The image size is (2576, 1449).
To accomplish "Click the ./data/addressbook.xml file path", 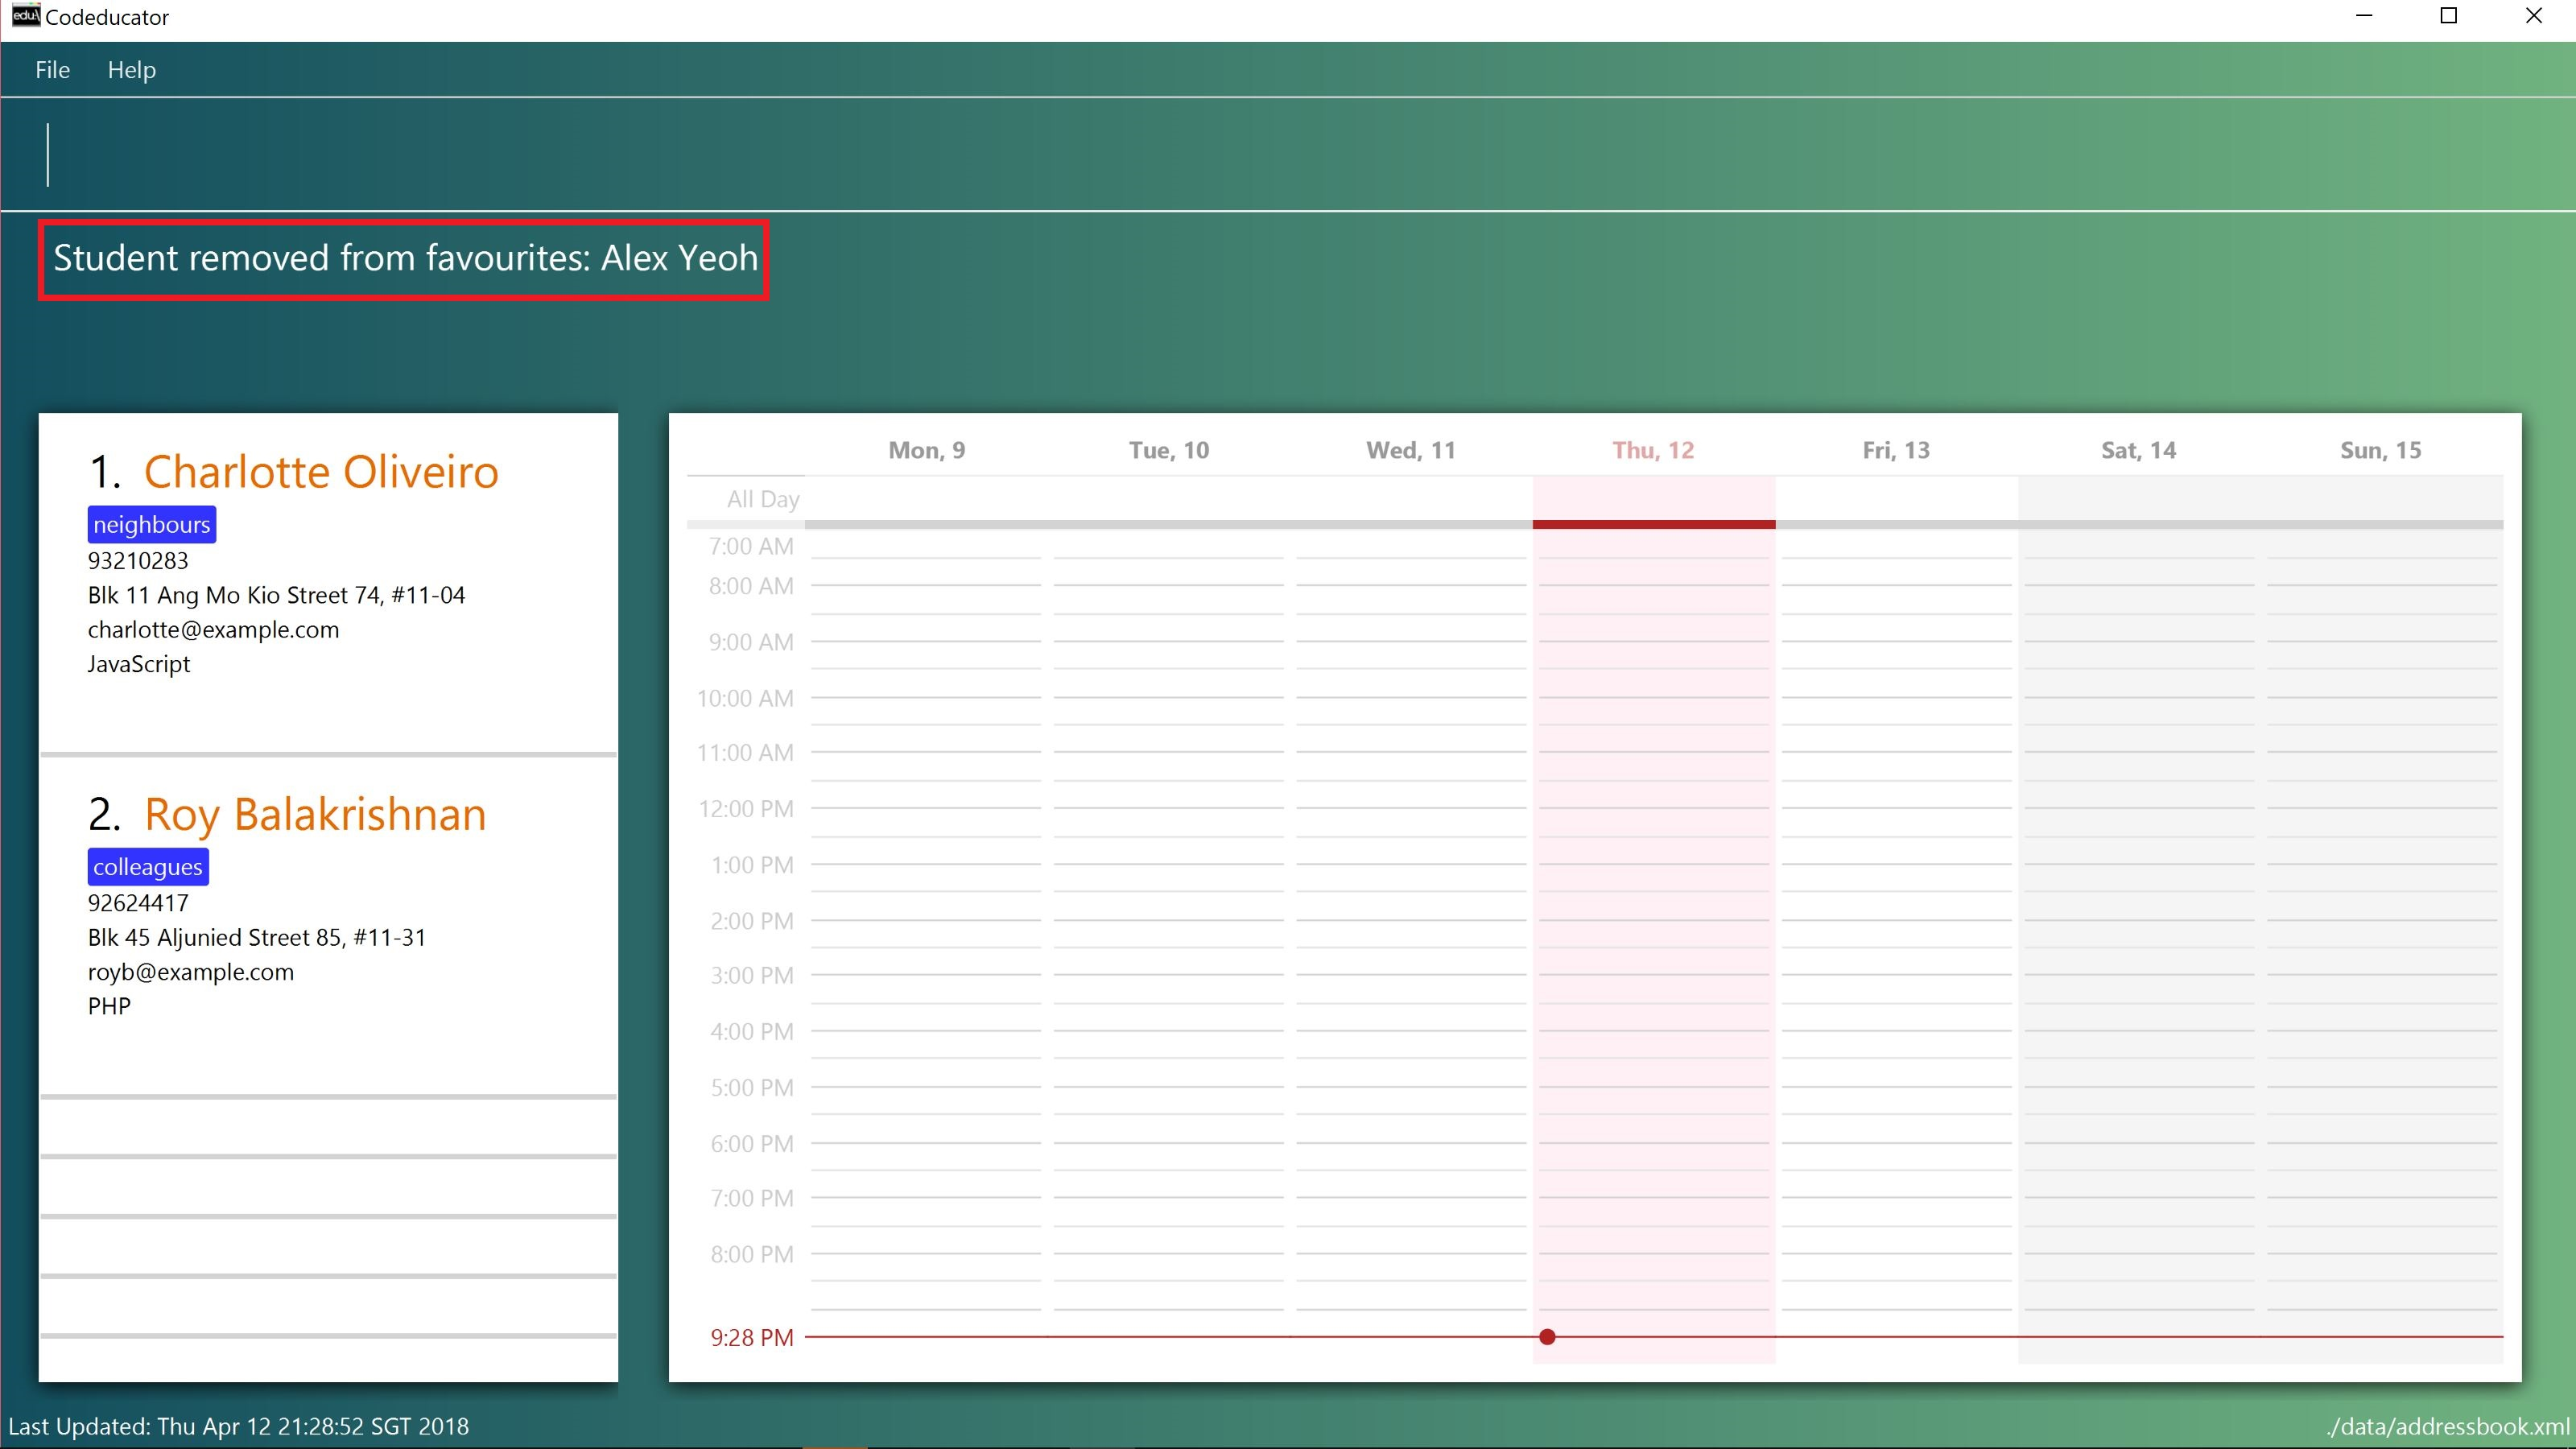I will [2447, 1426].
